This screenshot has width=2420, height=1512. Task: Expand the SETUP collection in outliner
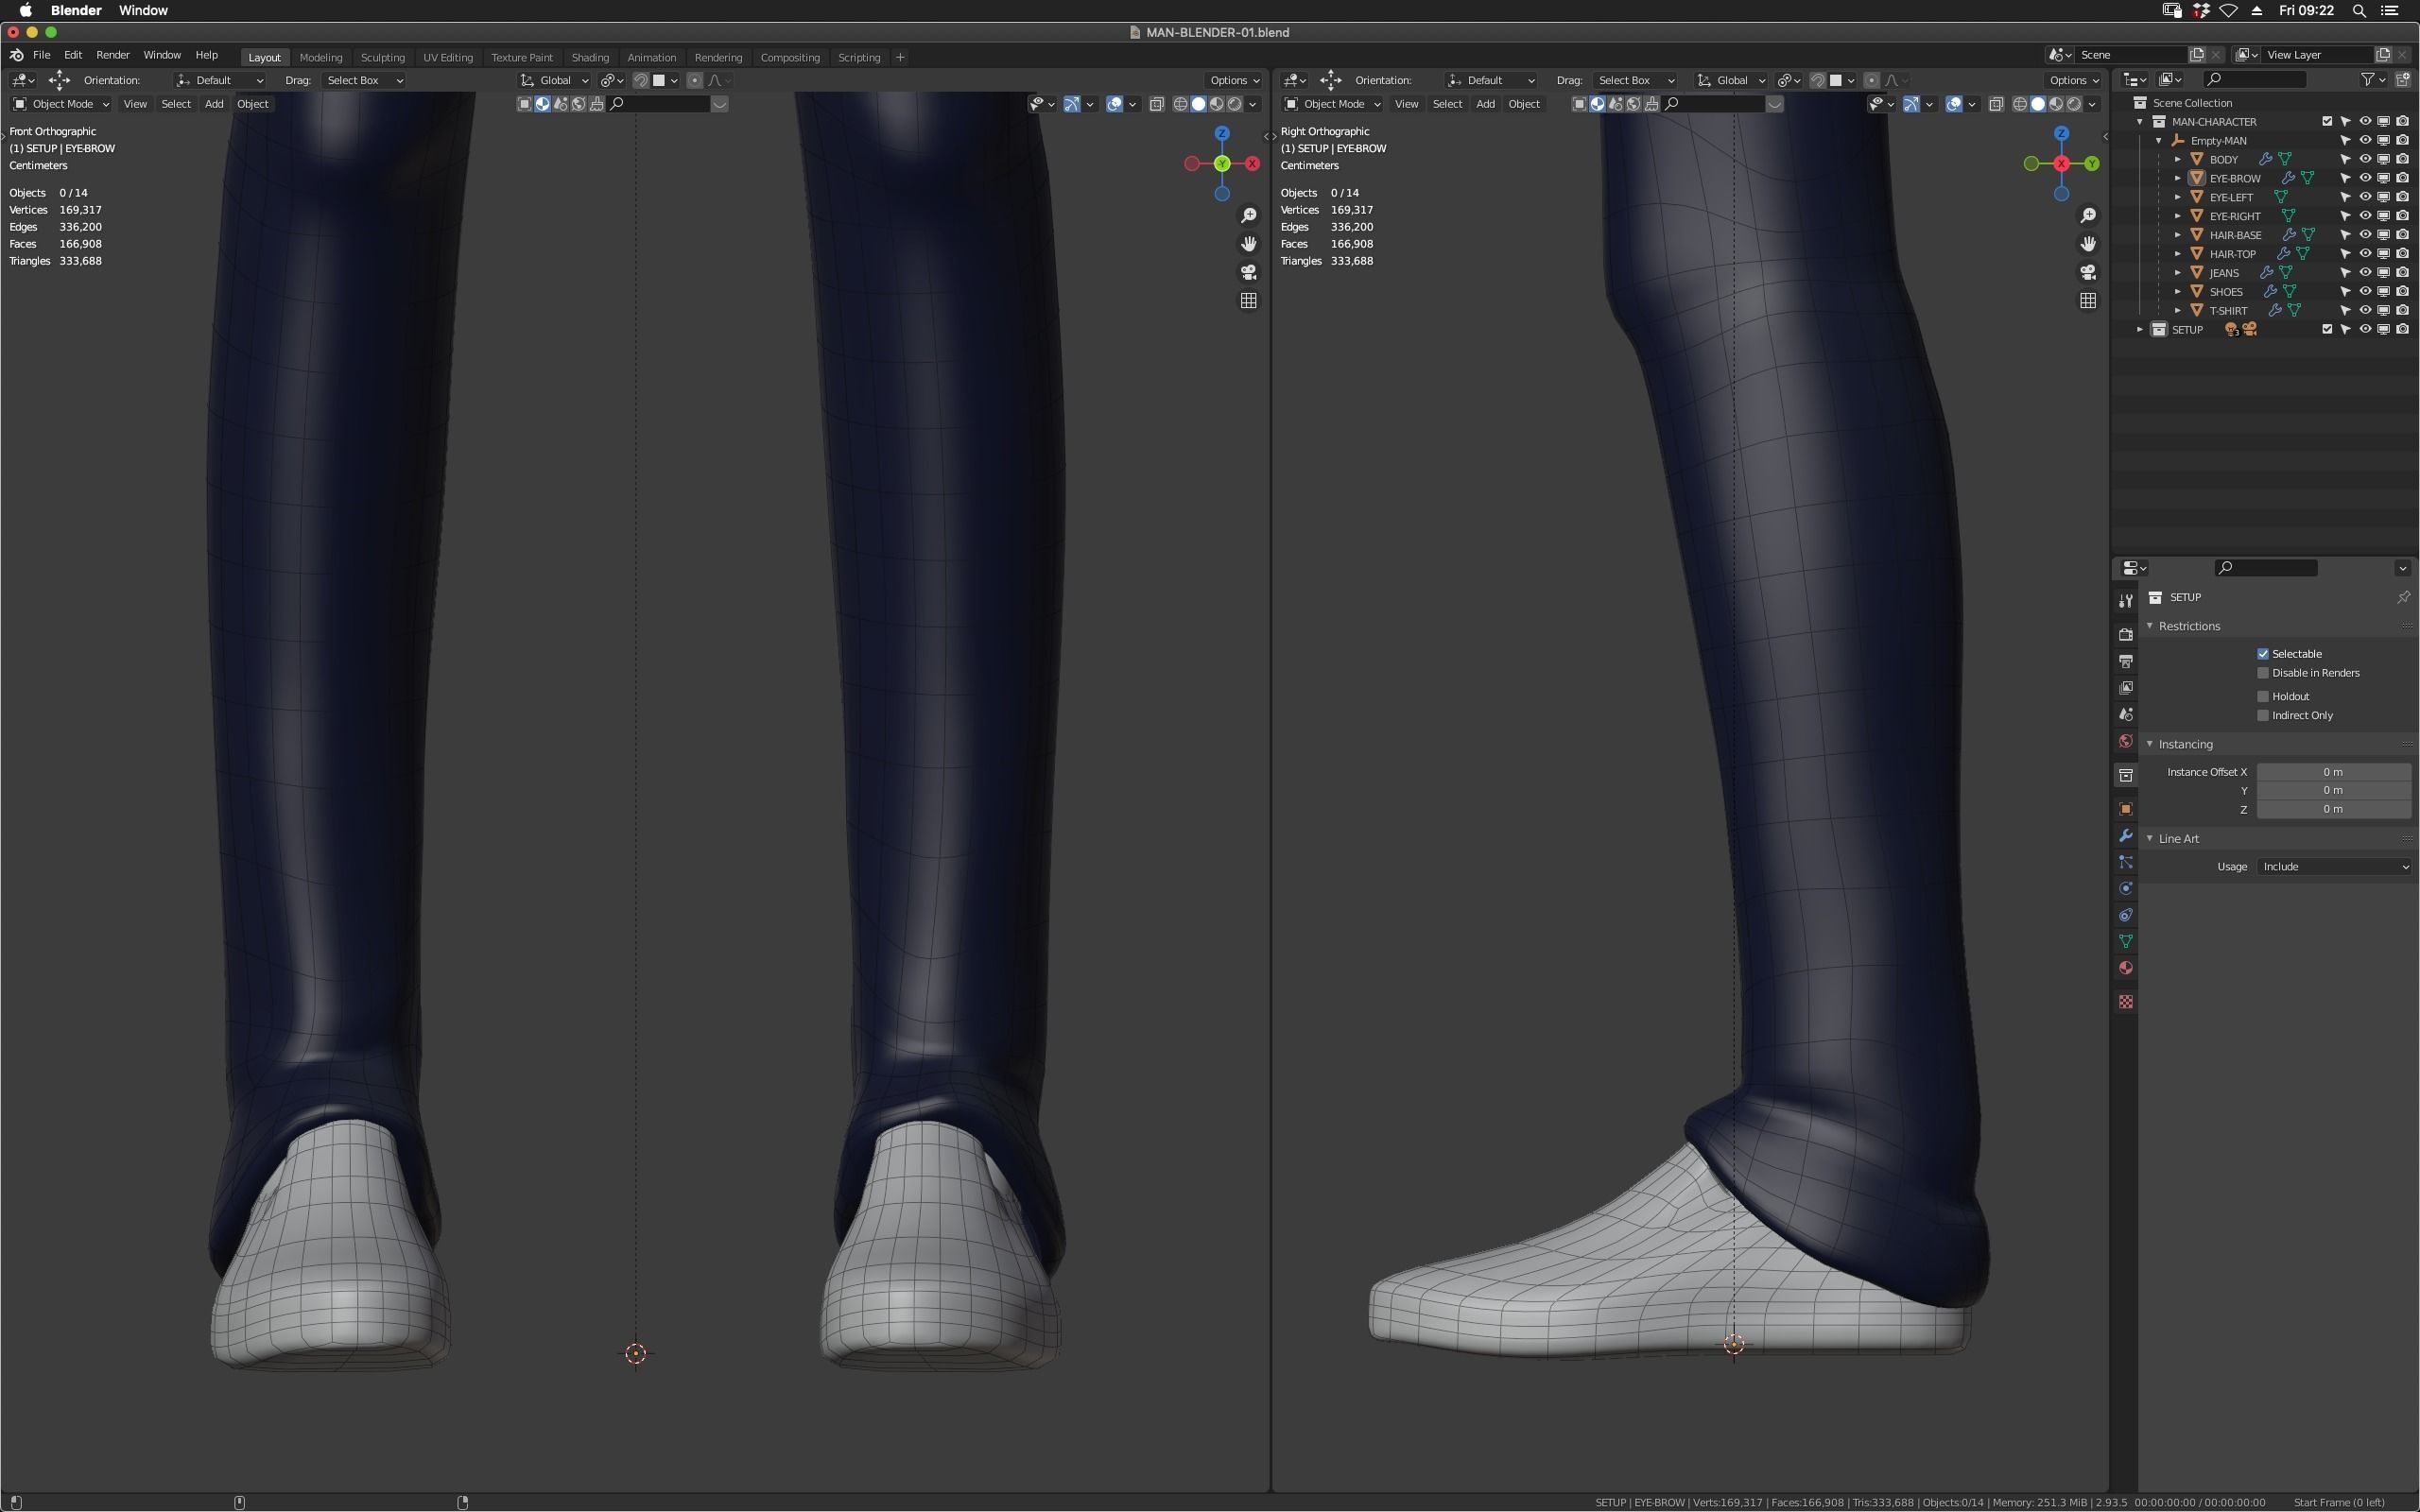pos(2140,330)
